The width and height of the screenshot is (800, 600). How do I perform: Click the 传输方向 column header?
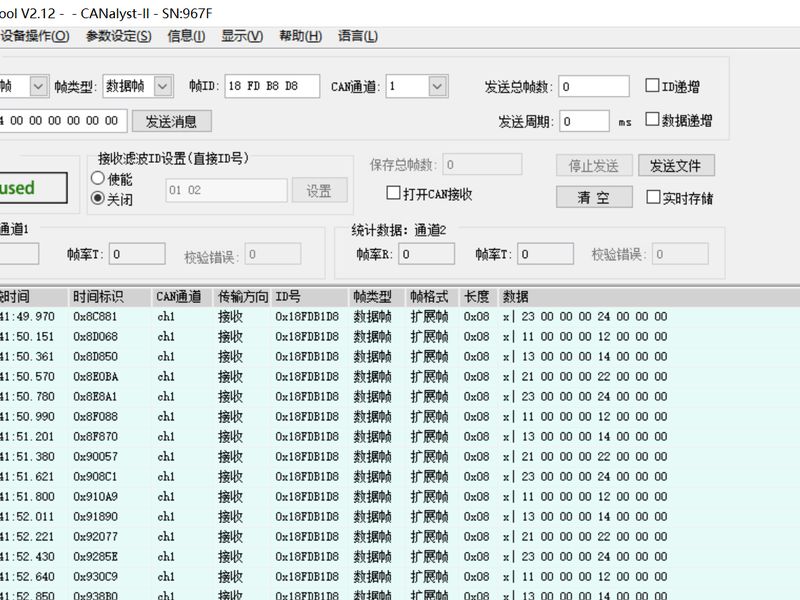tap(242, 297)
